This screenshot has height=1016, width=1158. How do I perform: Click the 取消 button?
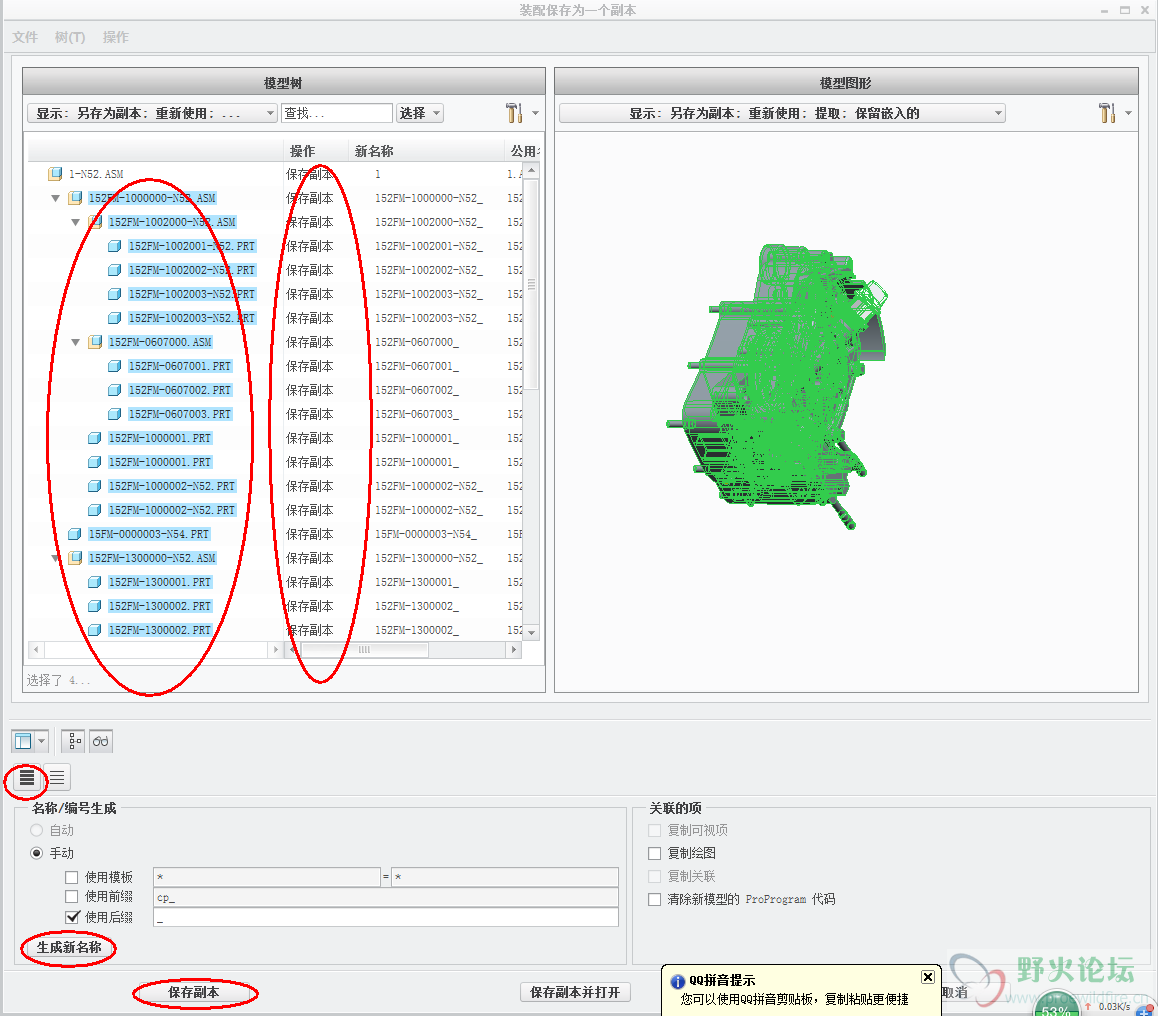[x=954, y=992]
